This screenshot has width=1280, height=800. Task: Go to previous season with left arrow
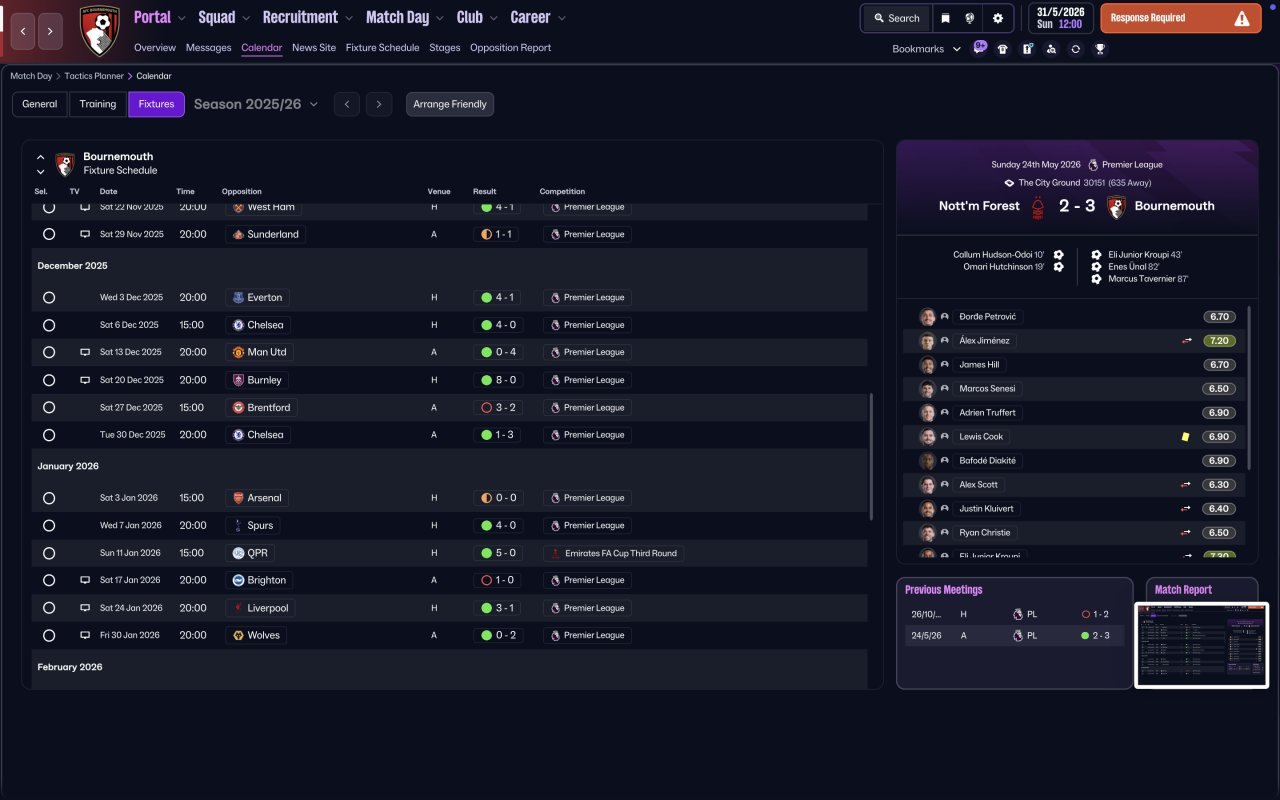pyautogui.click(x=347, y=104)
